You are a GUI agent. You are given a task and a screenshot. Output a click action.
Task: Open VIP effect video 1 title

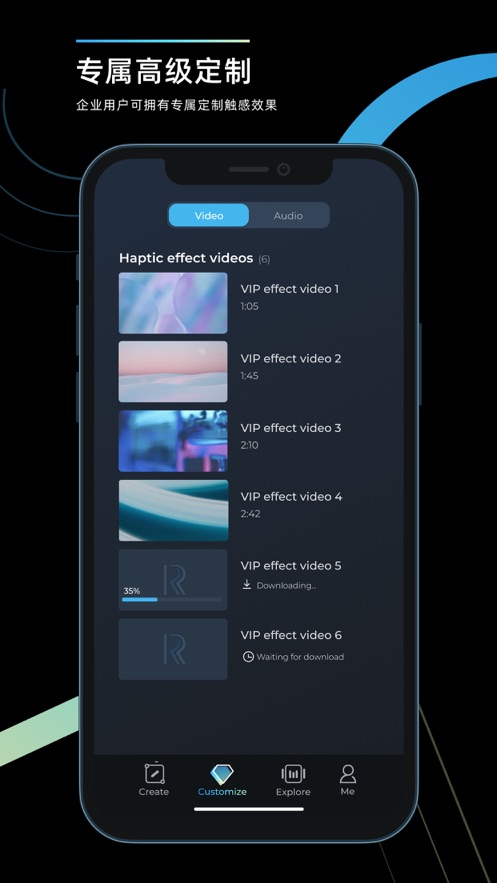pyautogui.click(x=290, y=289)
